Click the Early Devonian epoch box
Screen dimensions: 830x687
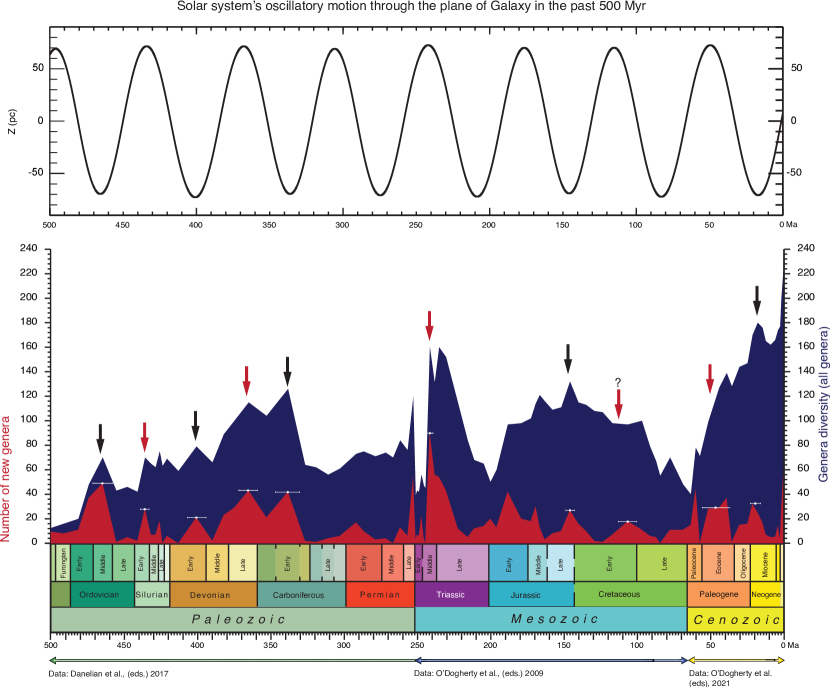click(188, 563)
